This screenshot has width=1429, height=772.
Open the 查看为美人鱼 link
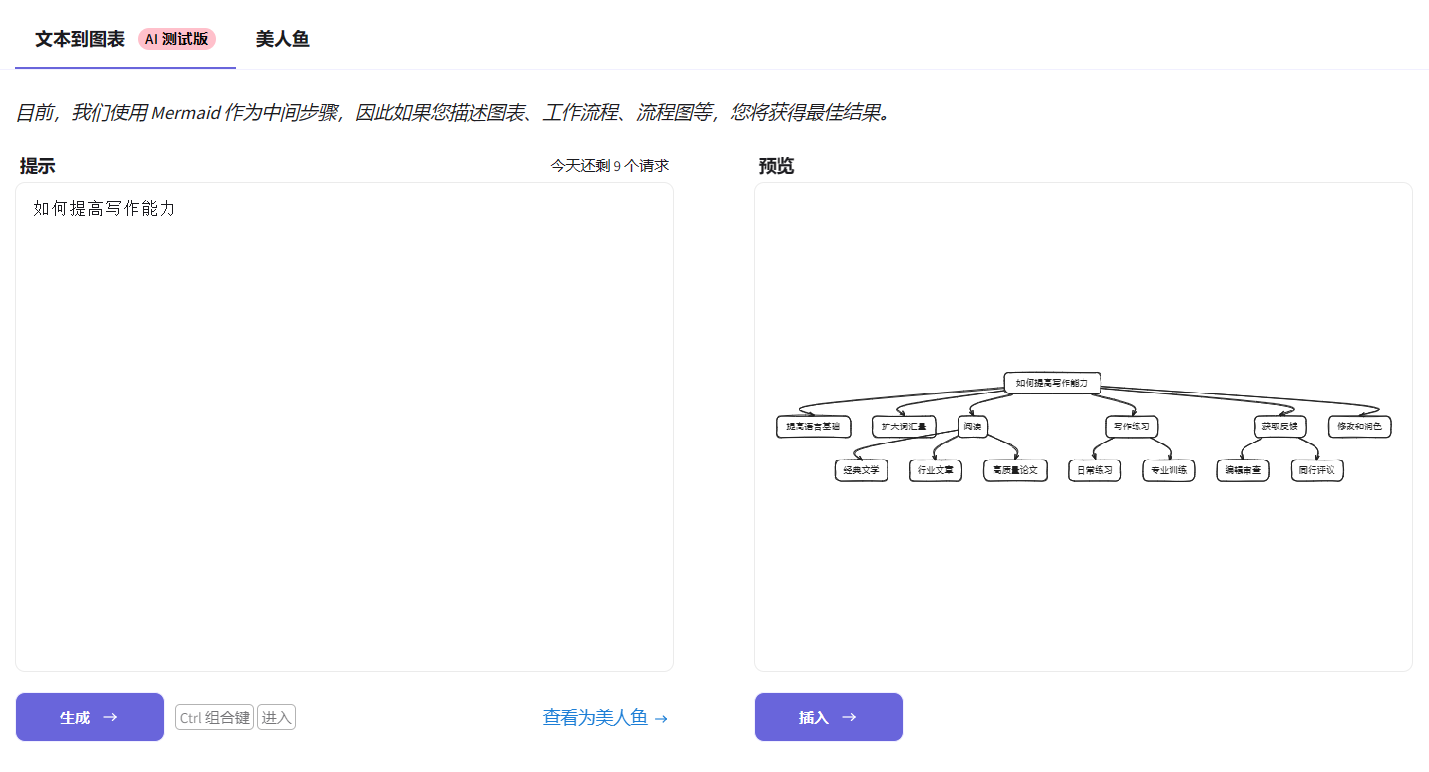click(604, 717)
